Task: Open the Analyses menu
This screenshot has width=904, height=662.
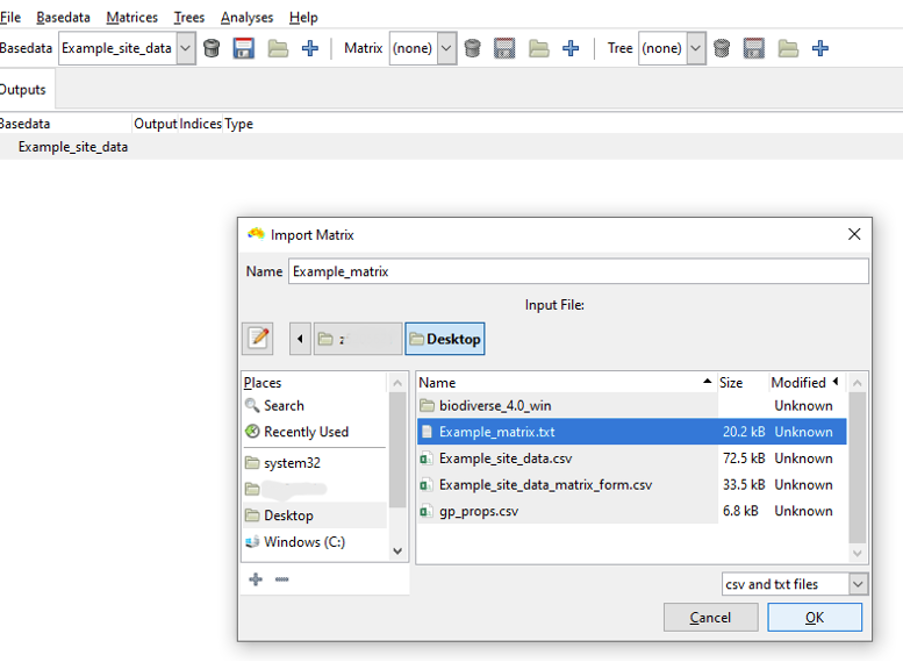Action: 247,17
